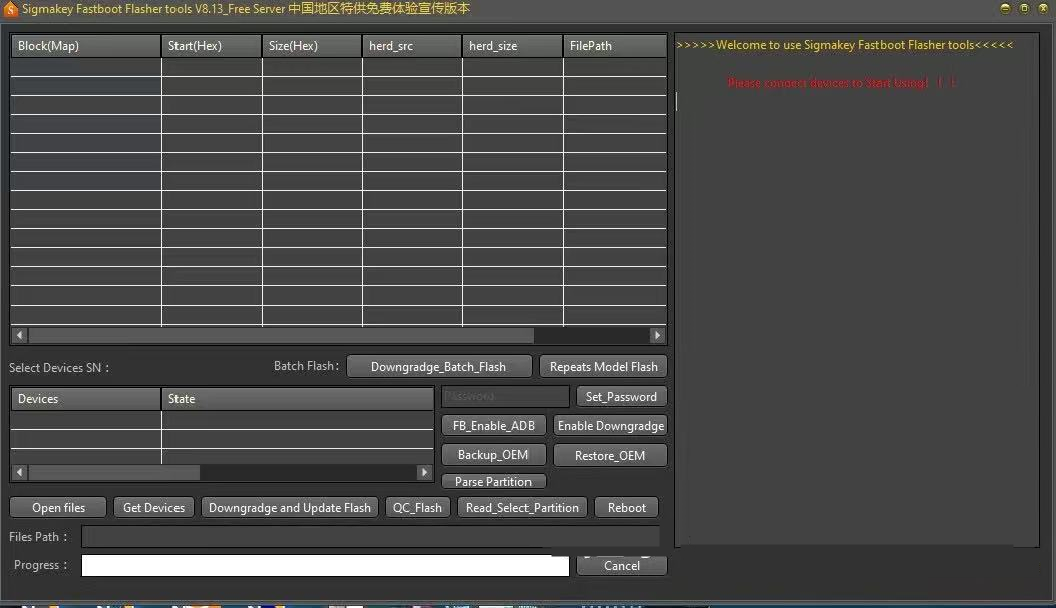
Task: Run Restore_OEM
Action: 610,455
